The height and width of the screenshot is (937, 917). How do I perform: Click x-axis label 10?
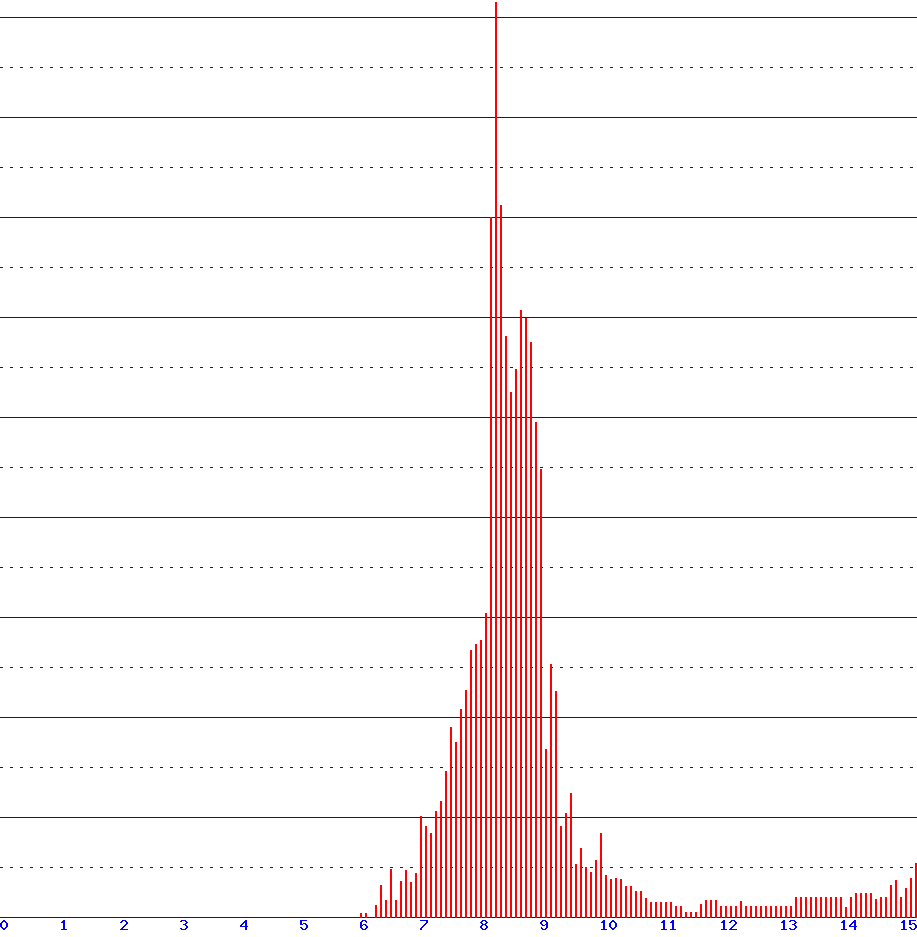[608, 926]
